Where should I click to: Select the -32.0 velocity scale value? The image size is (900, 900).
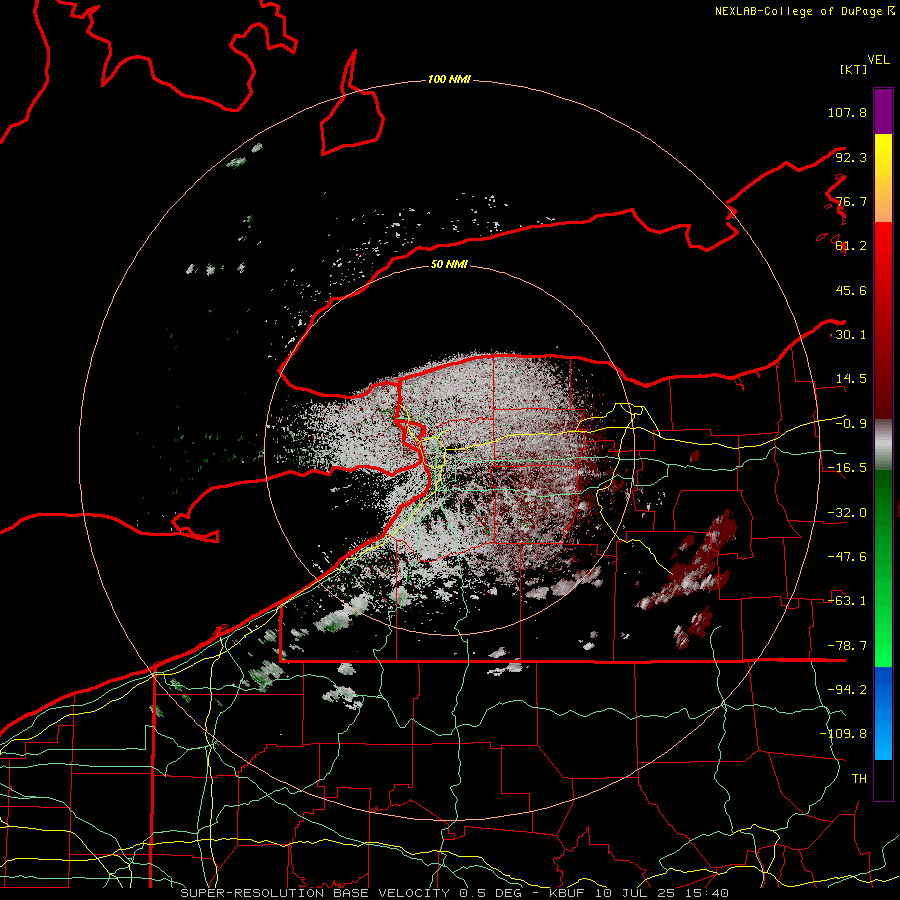pos(847,513)
